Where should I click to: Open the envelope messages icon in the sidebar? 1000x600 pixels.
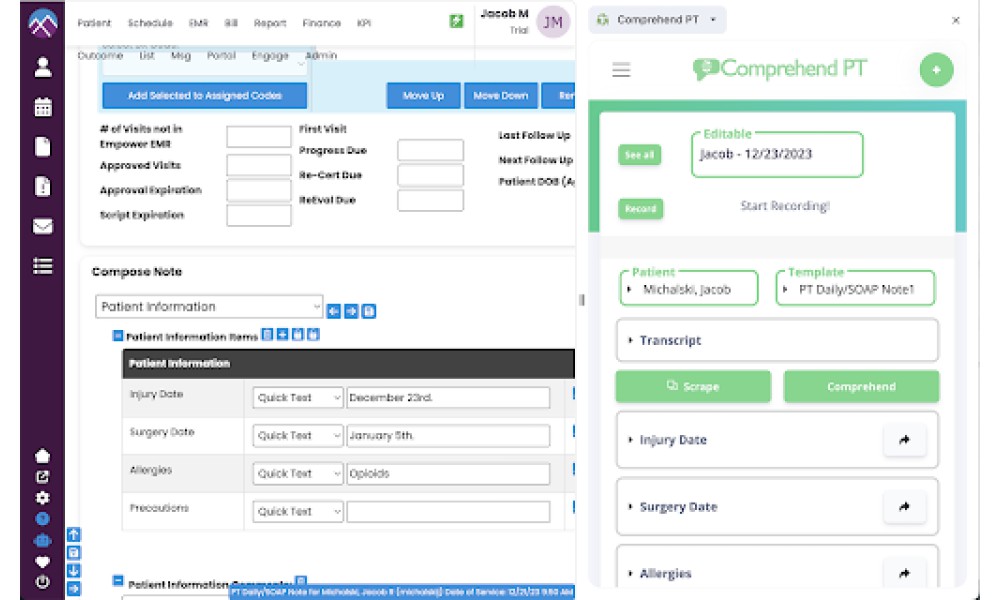click(43, 226)
